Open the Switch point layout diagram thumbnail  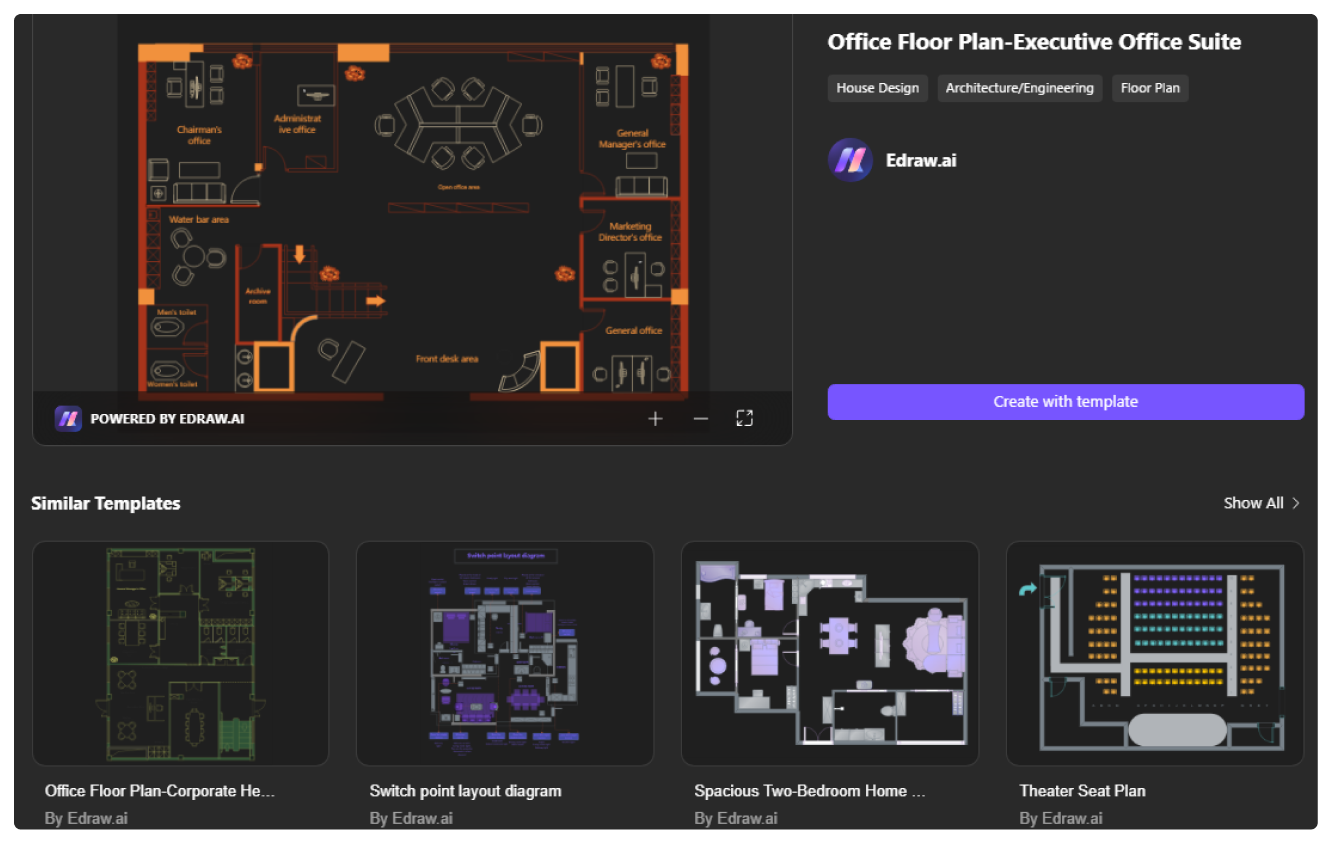pos(505,653)
